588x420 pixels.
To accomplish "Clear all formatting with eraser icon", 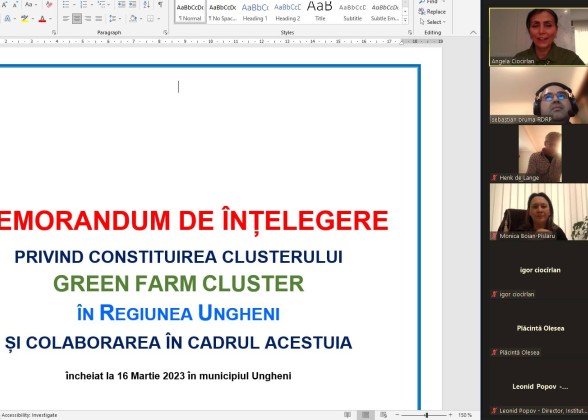I will pos(49,5).
